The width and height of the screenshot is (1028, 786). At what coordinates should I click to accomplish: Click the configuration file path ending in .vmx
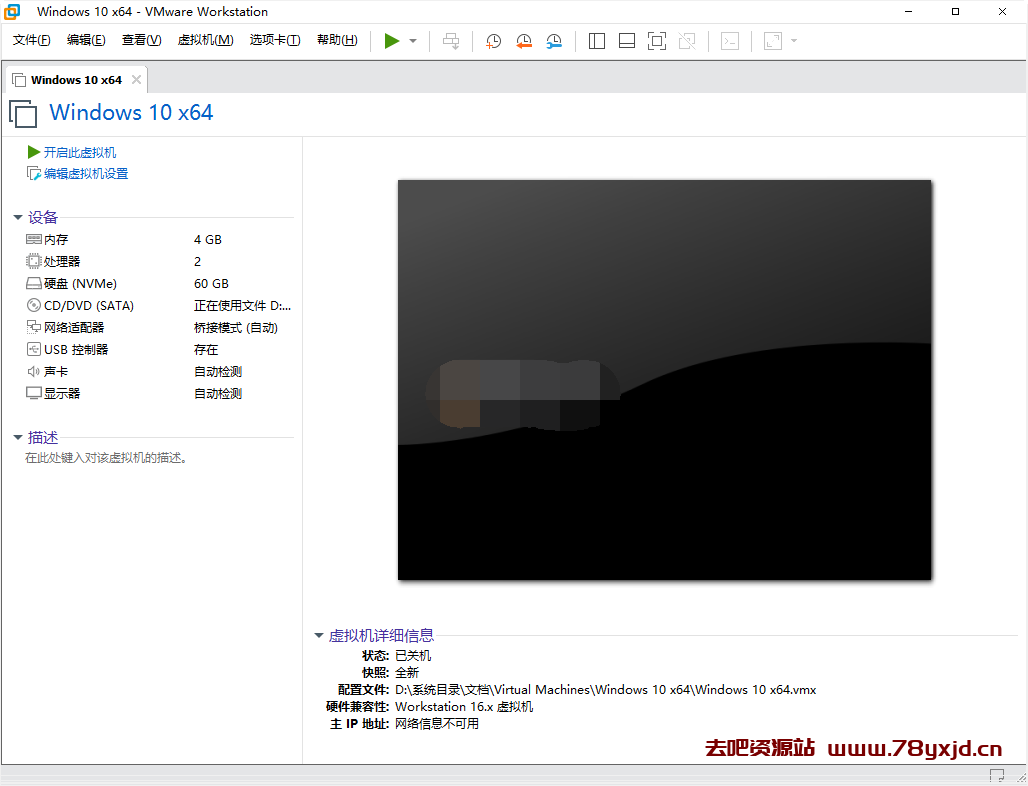pyautogui.click(x=606, y=690)
